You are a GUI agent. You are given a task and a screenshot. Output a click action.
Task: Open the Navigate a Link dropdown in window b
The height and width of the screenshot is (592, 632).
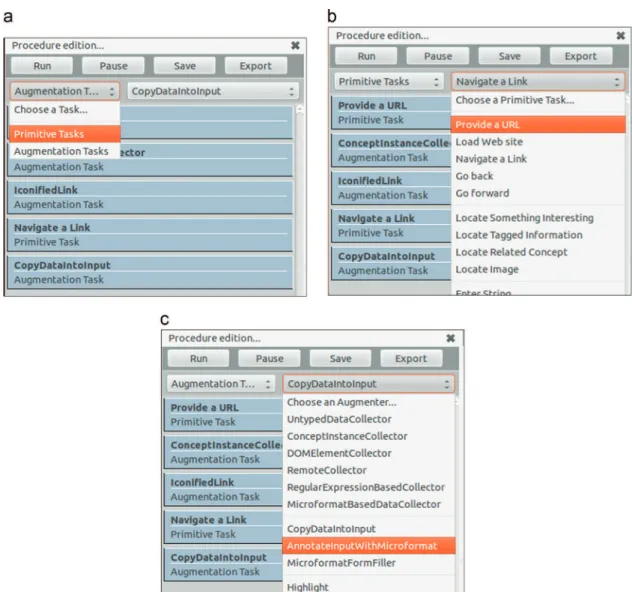538,81
